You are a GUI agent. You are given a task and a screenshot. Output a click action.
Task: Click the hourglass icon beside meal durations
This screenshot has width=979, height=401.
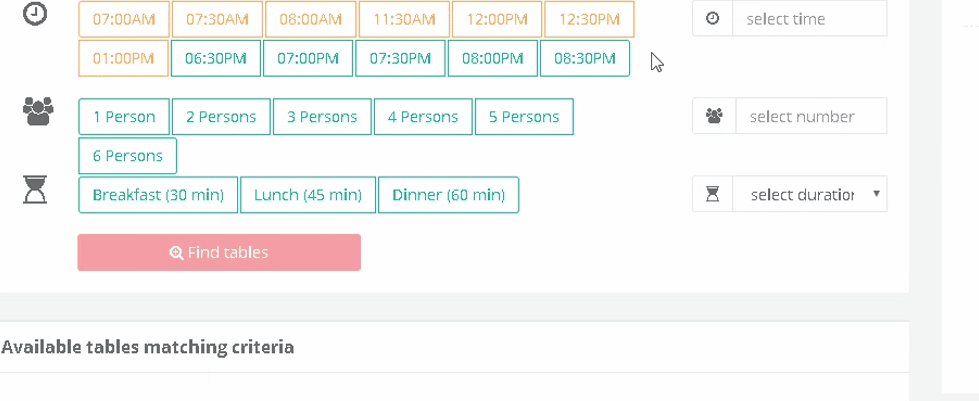click(x=36, y=188)
